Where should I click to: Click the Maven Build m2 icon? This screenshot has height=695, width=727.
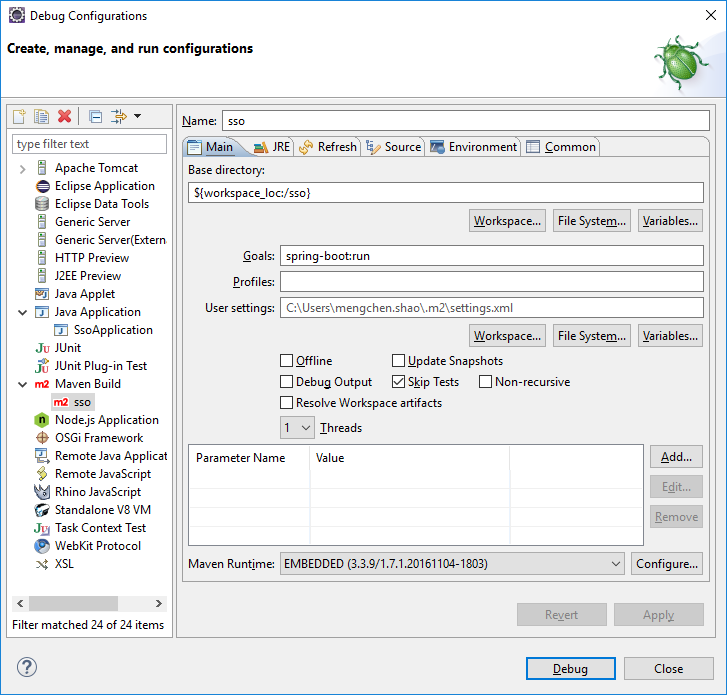pos(42,384)
